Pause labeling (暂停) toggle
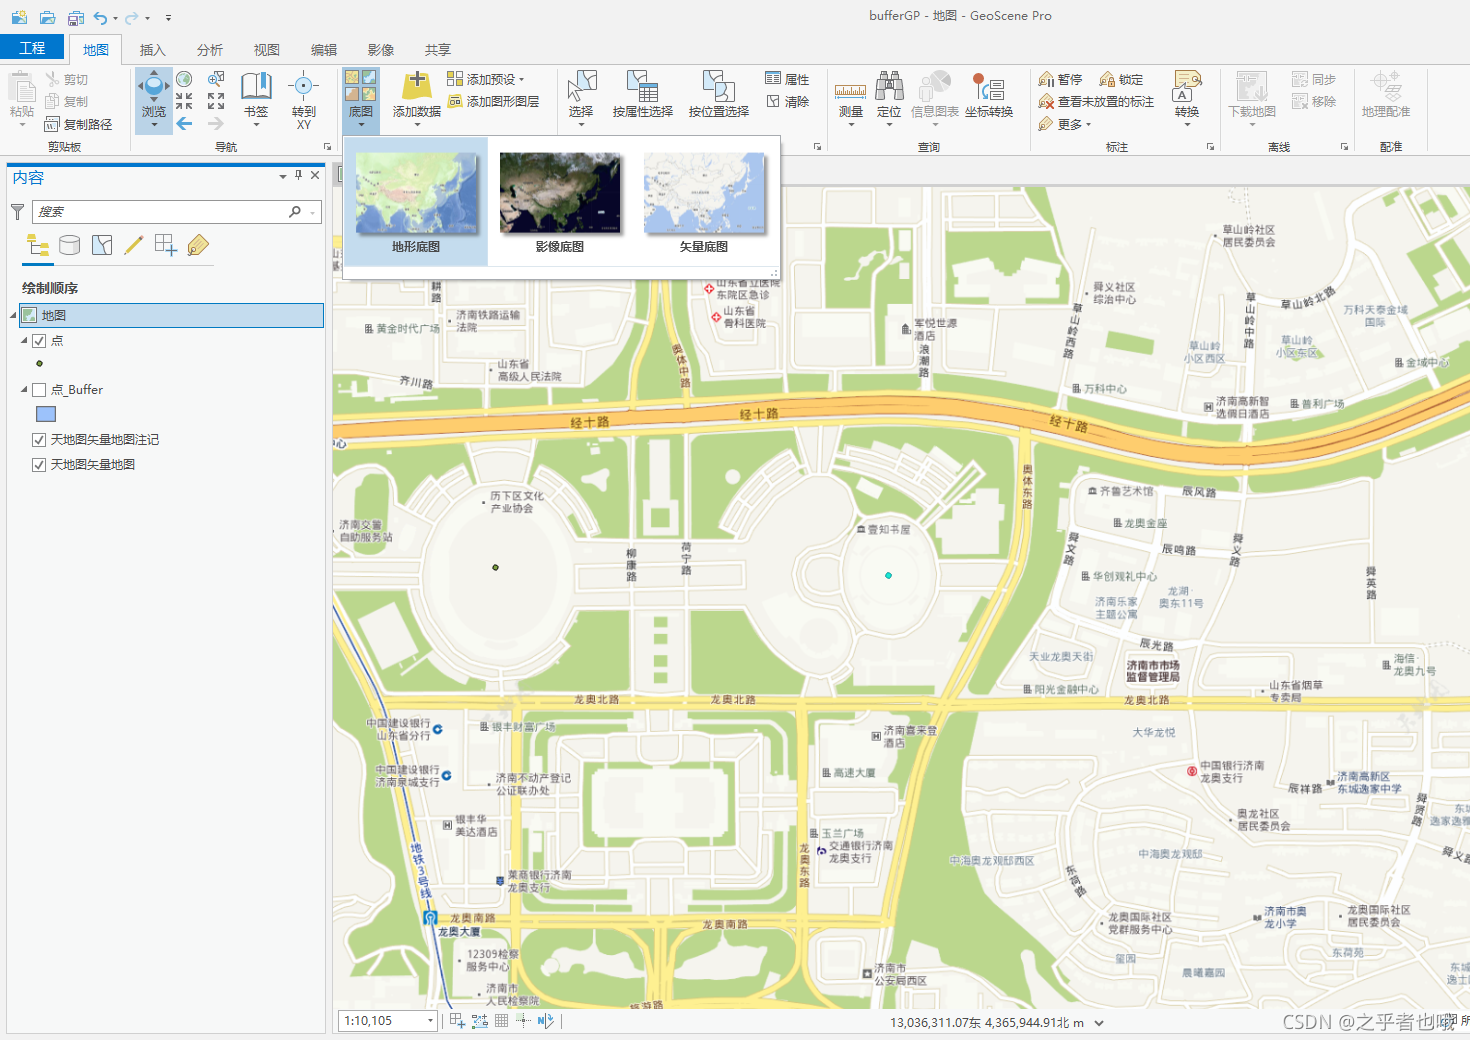Image resolution: width=1470 pixels, height=1040 pixels. click(1060, 79)
